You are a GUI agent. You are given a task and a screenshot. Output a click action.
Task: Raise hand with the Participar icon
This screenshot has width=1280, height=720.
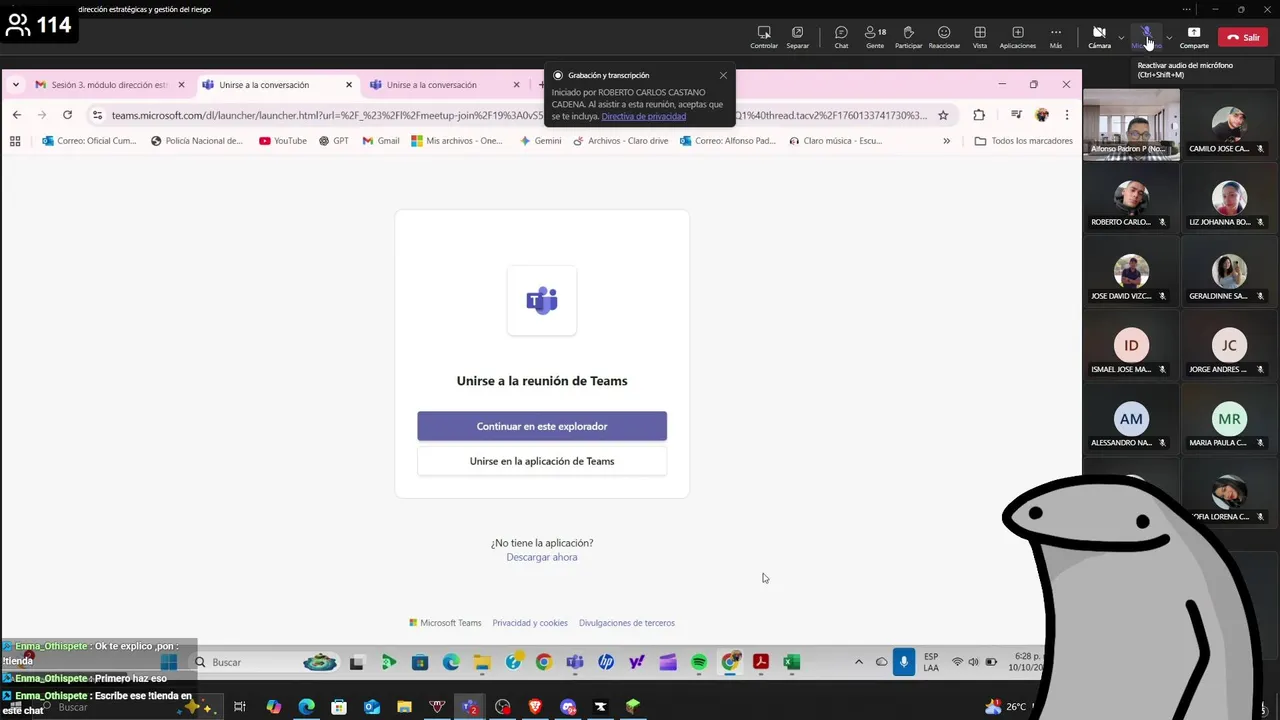(x=908, y=37)
